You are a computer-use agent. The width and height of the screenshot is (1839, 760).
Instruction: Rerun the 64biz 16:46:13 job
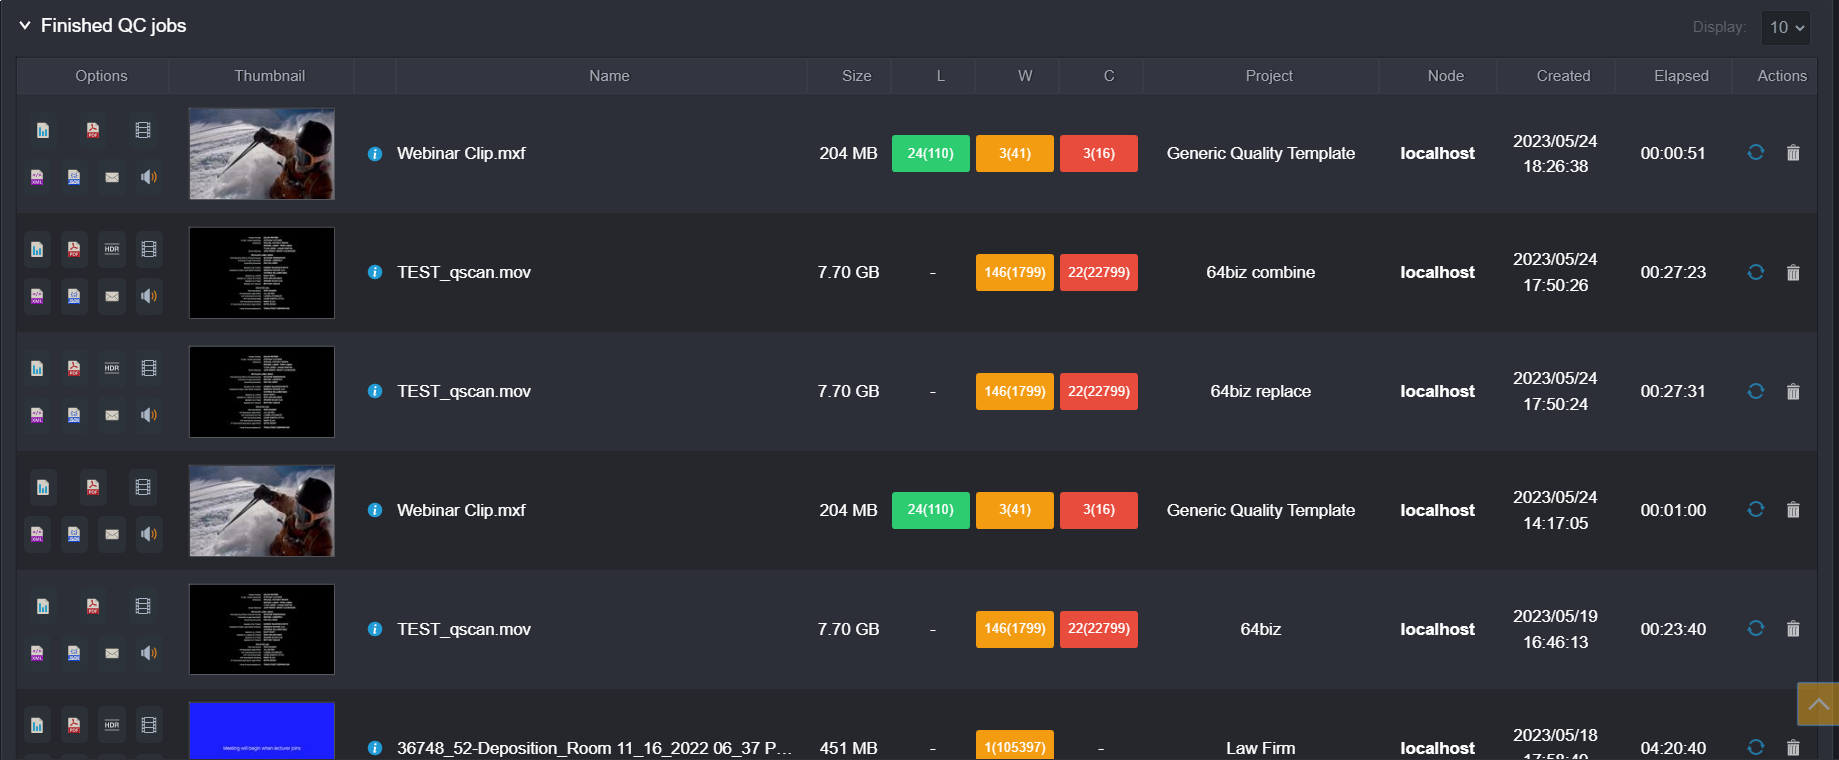[1755, 628]
